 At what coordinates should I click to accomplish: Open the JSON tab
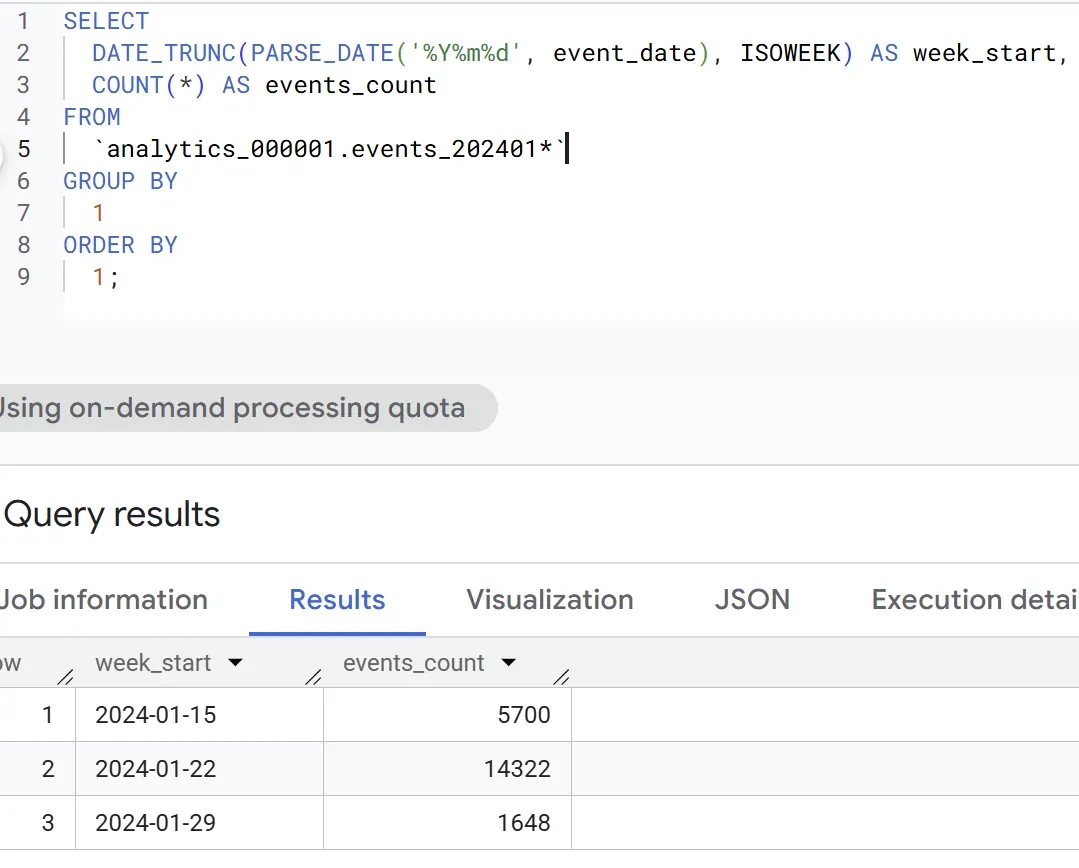[752, 600]
